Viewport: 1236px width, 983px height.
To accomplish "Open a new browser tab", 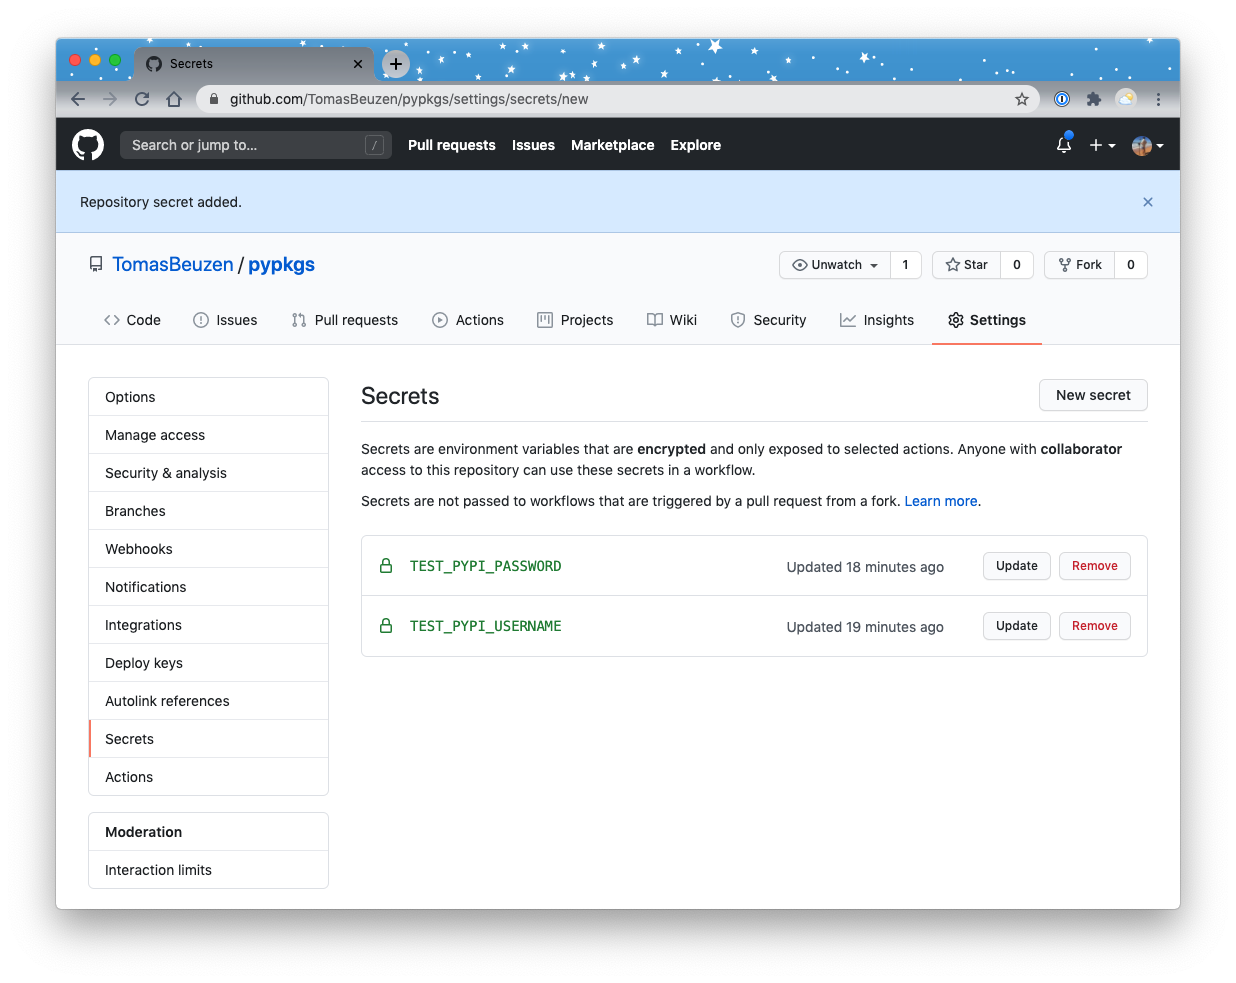I will 396,64.
